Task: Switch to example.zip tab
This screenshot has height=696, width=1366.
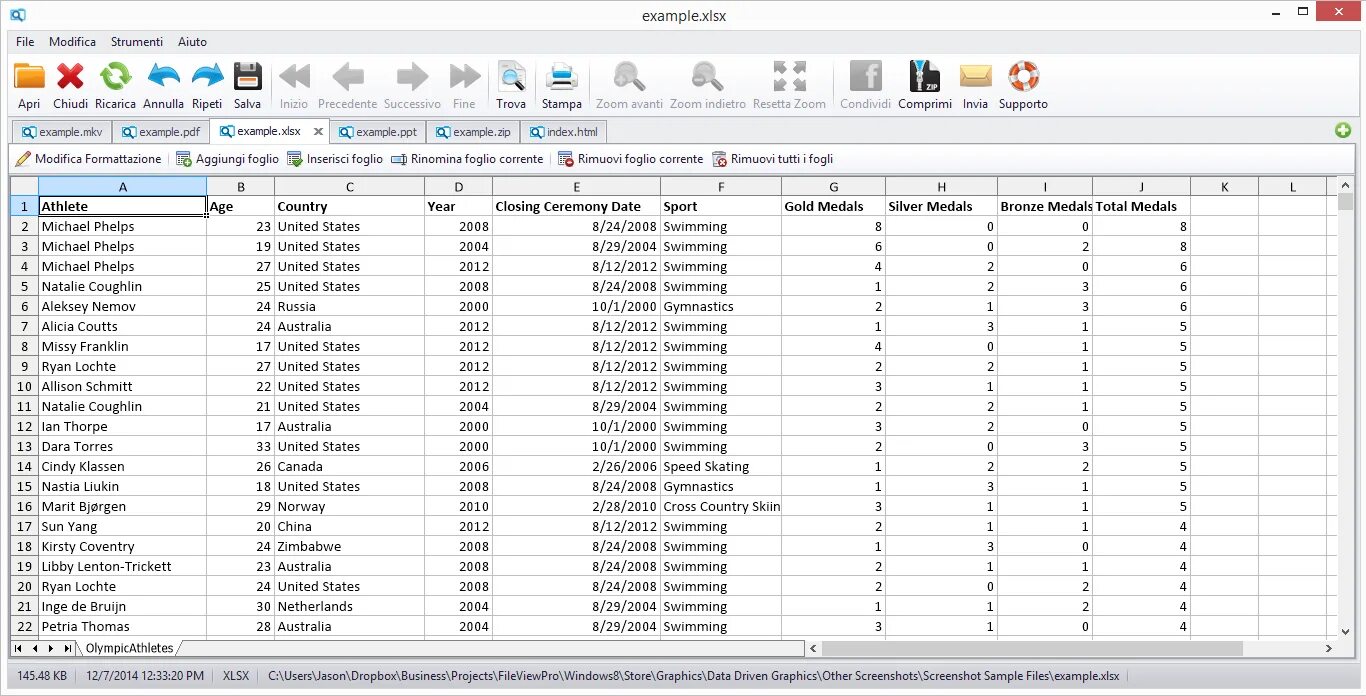Action: pyautogui.click(x=472, y=132)
